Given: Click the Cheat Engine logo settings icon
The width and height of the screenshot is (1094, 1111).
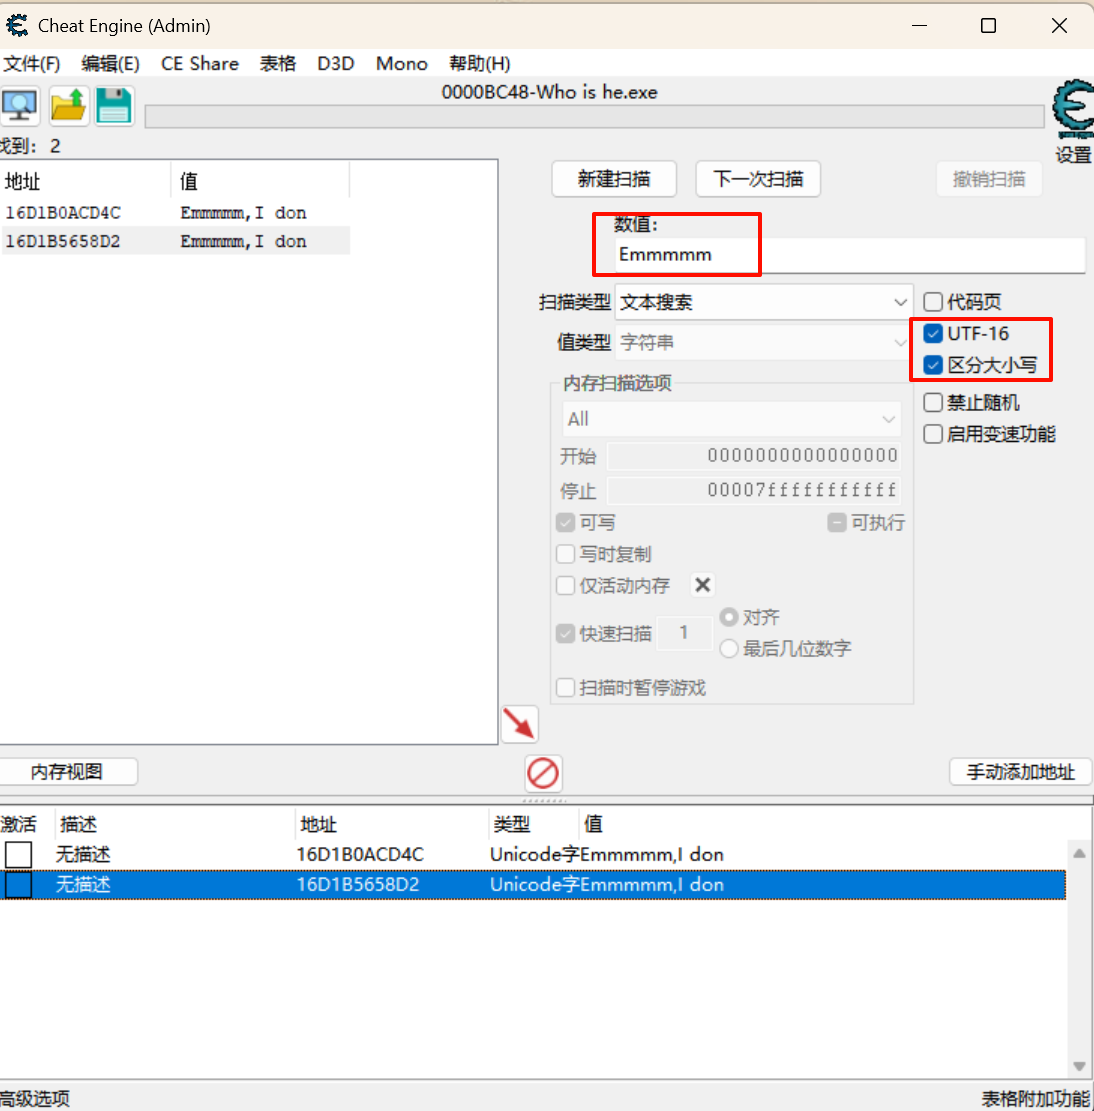Looking at the screenshot, I should pyautogui.click(x=1073, y=108).
